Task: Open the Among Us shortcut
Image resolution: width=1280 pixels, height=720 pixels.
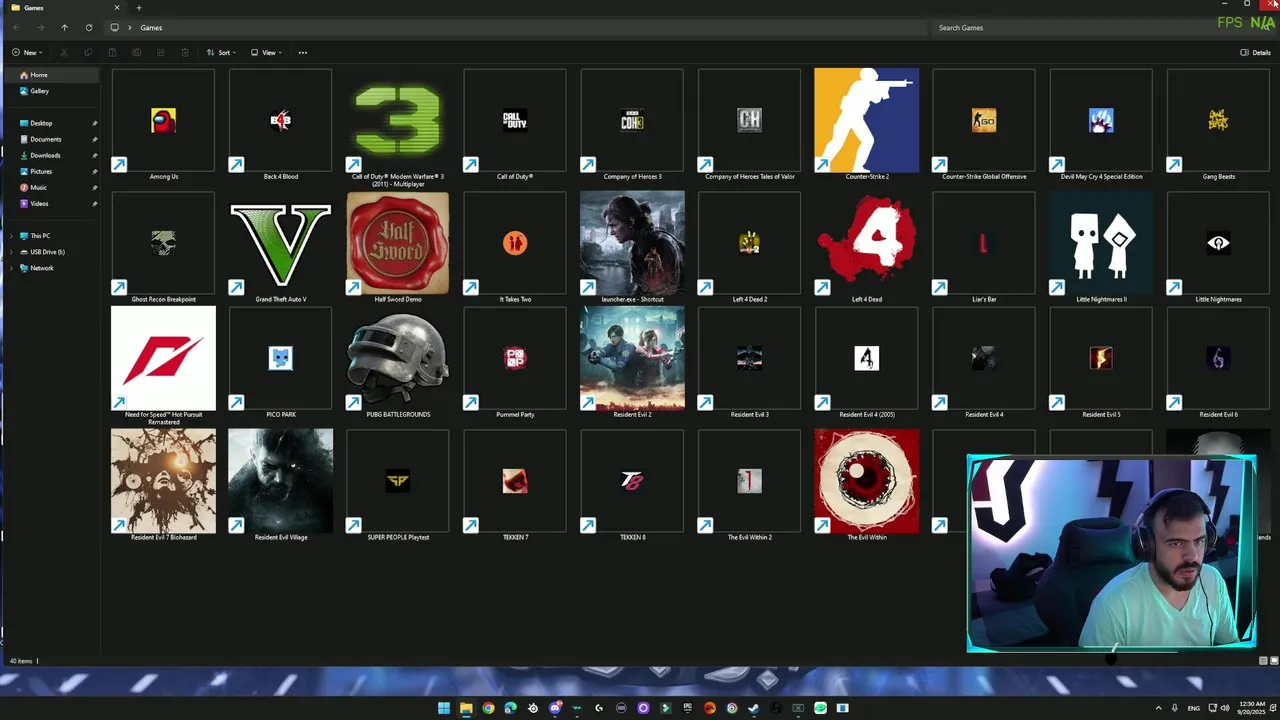Action: [163, 125]
